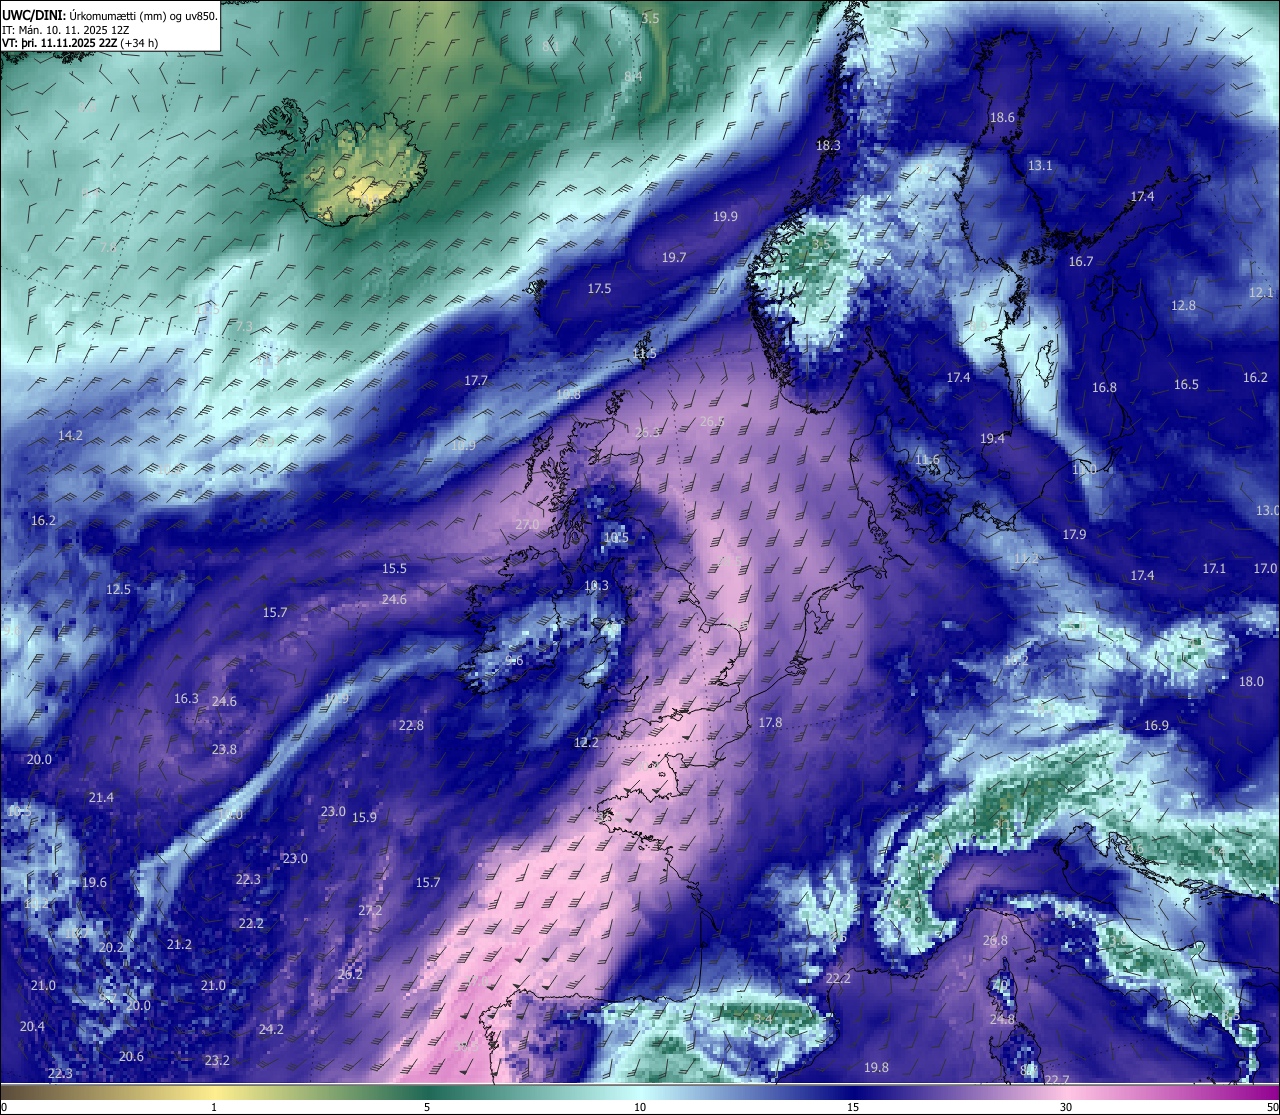Click the map value '20.4'
The height and width of the screenshot is (1115, 1280).
point(32,1026)
